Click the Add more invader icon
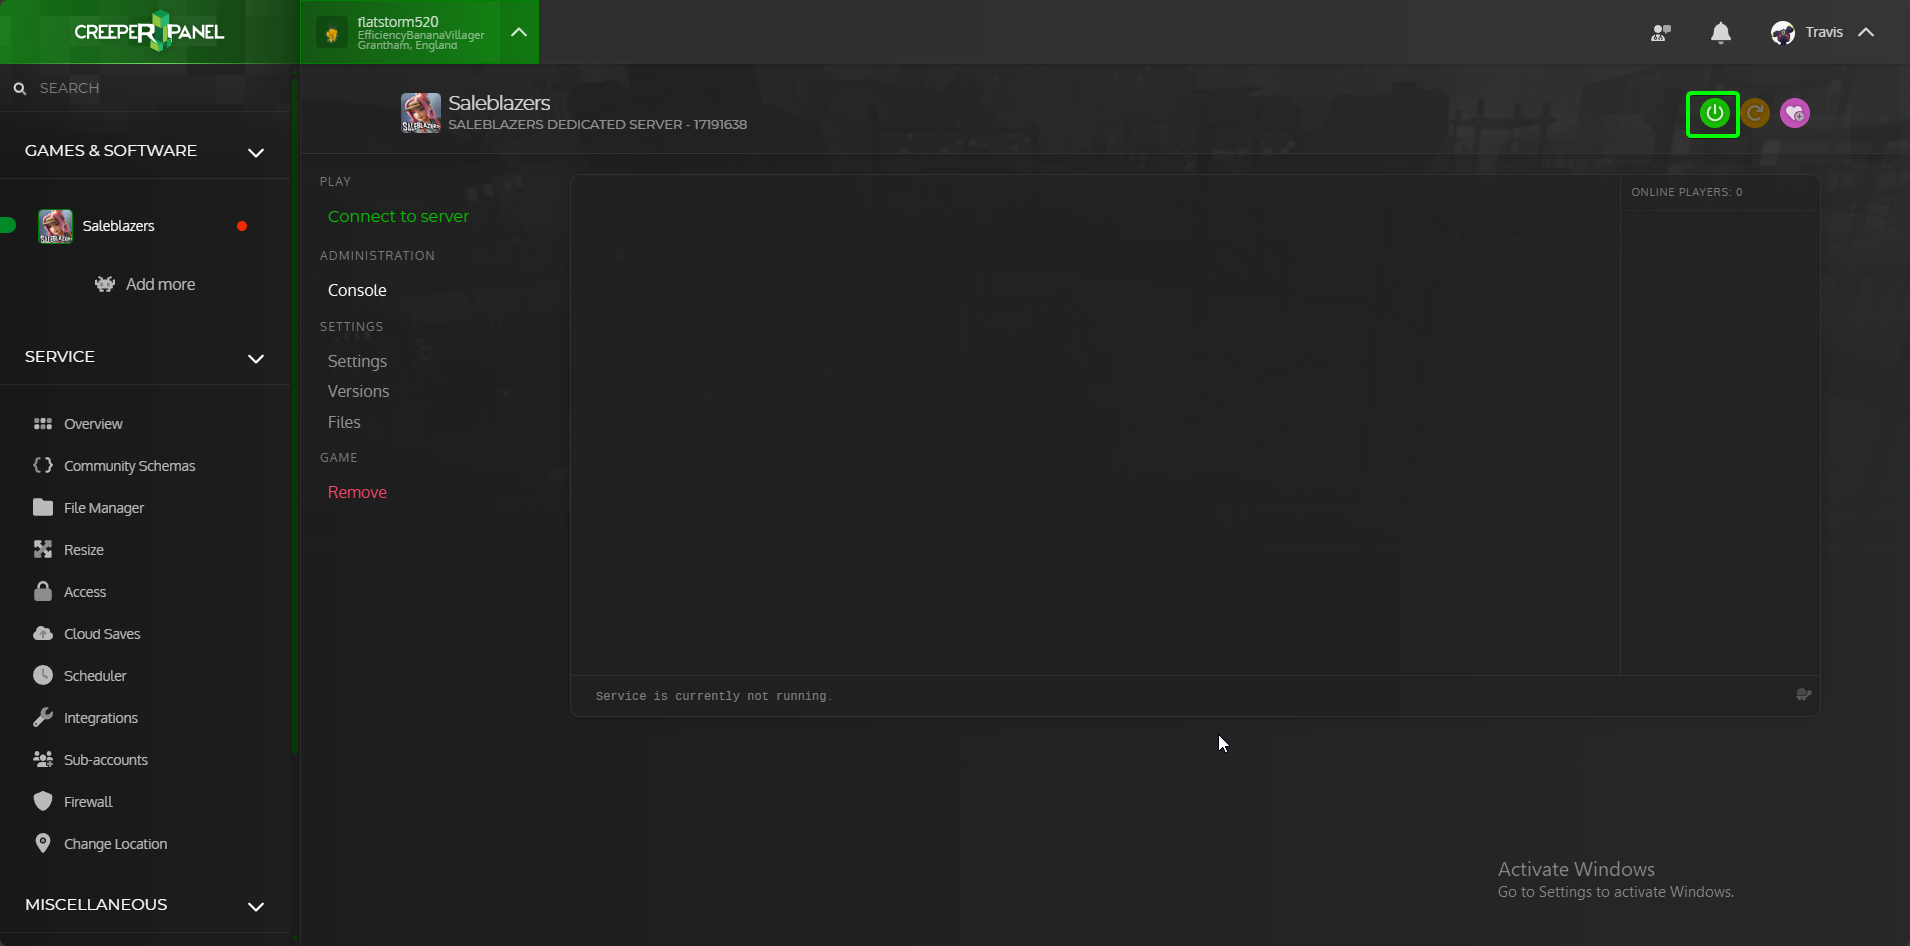Viewport: 1910px width, 946px height. pos(105,284)
